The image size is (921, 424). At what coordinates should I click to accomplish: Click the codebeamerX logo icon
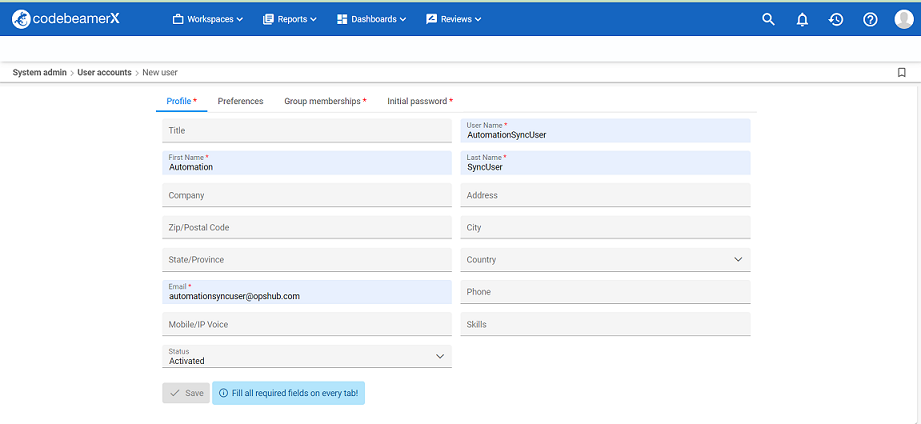pyautogui.click(x=21, y=19)
